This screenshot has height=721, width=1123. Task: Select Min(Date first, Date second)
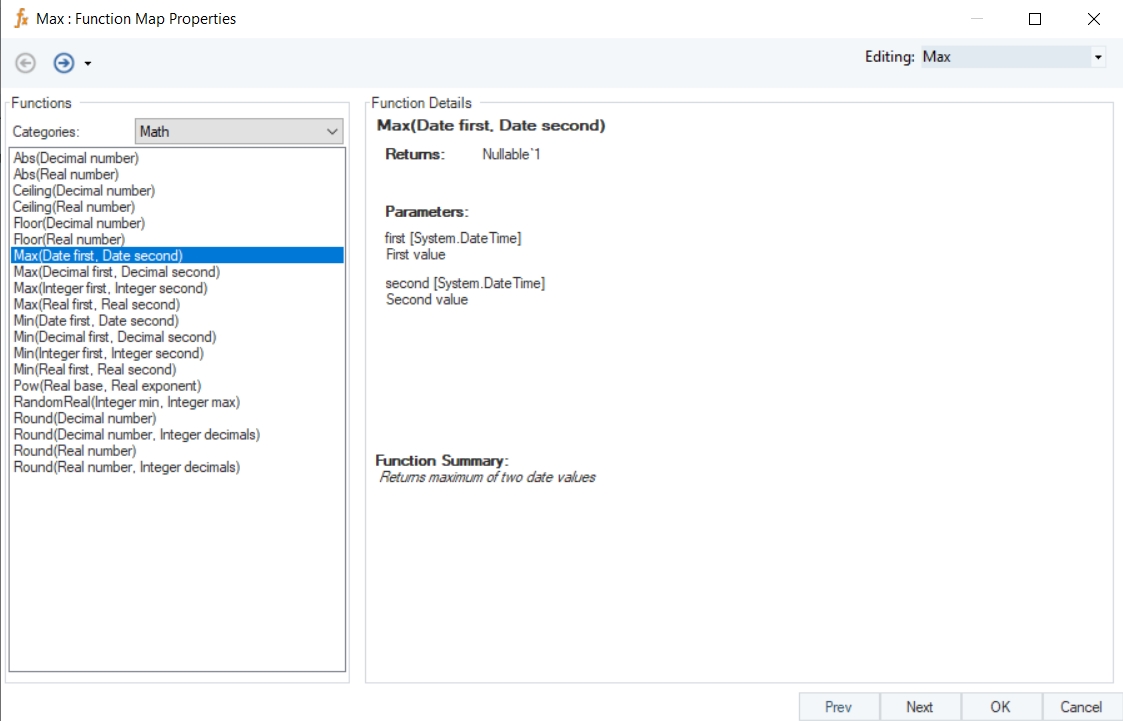(96, 321)
